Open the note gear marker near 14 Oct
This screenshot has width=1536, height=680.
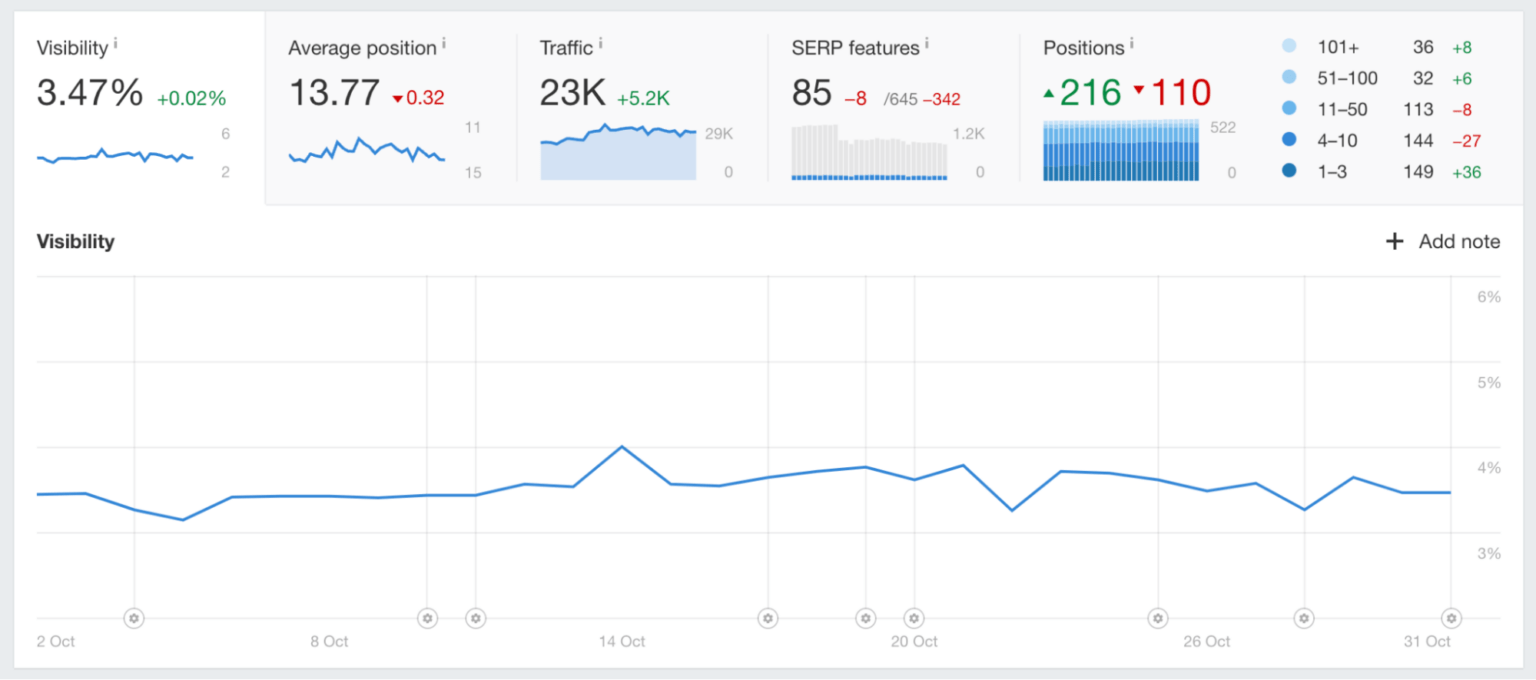767,618
